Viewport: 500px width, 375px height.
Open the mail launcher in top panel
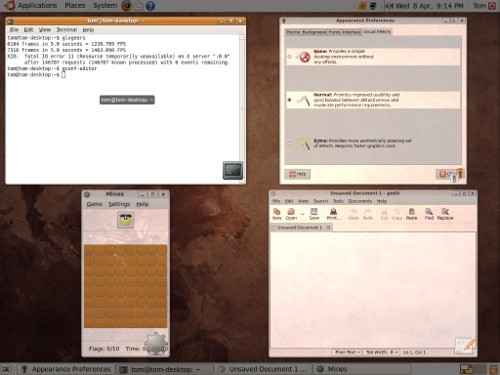point(139,5)
